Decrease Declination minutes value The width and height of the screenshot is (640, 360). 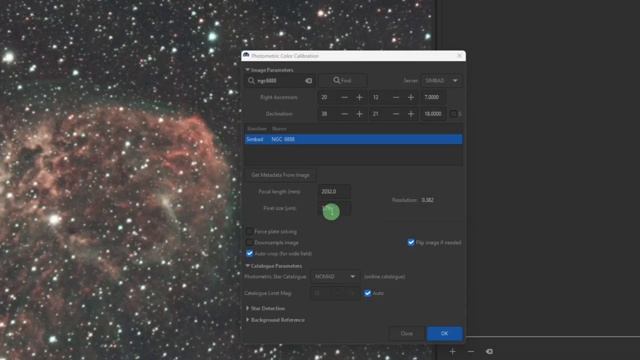[x=396, y=114]
